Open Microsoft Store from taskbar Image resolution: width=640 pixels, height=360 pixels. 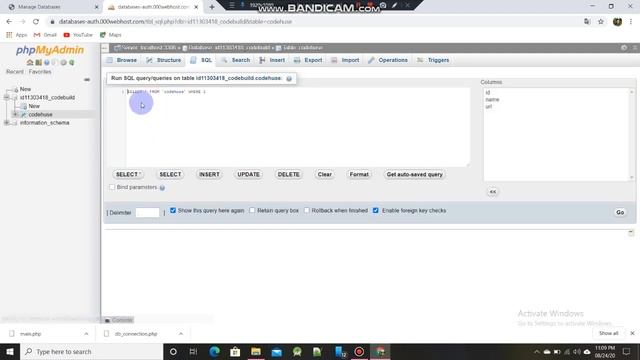click(235, 351)
